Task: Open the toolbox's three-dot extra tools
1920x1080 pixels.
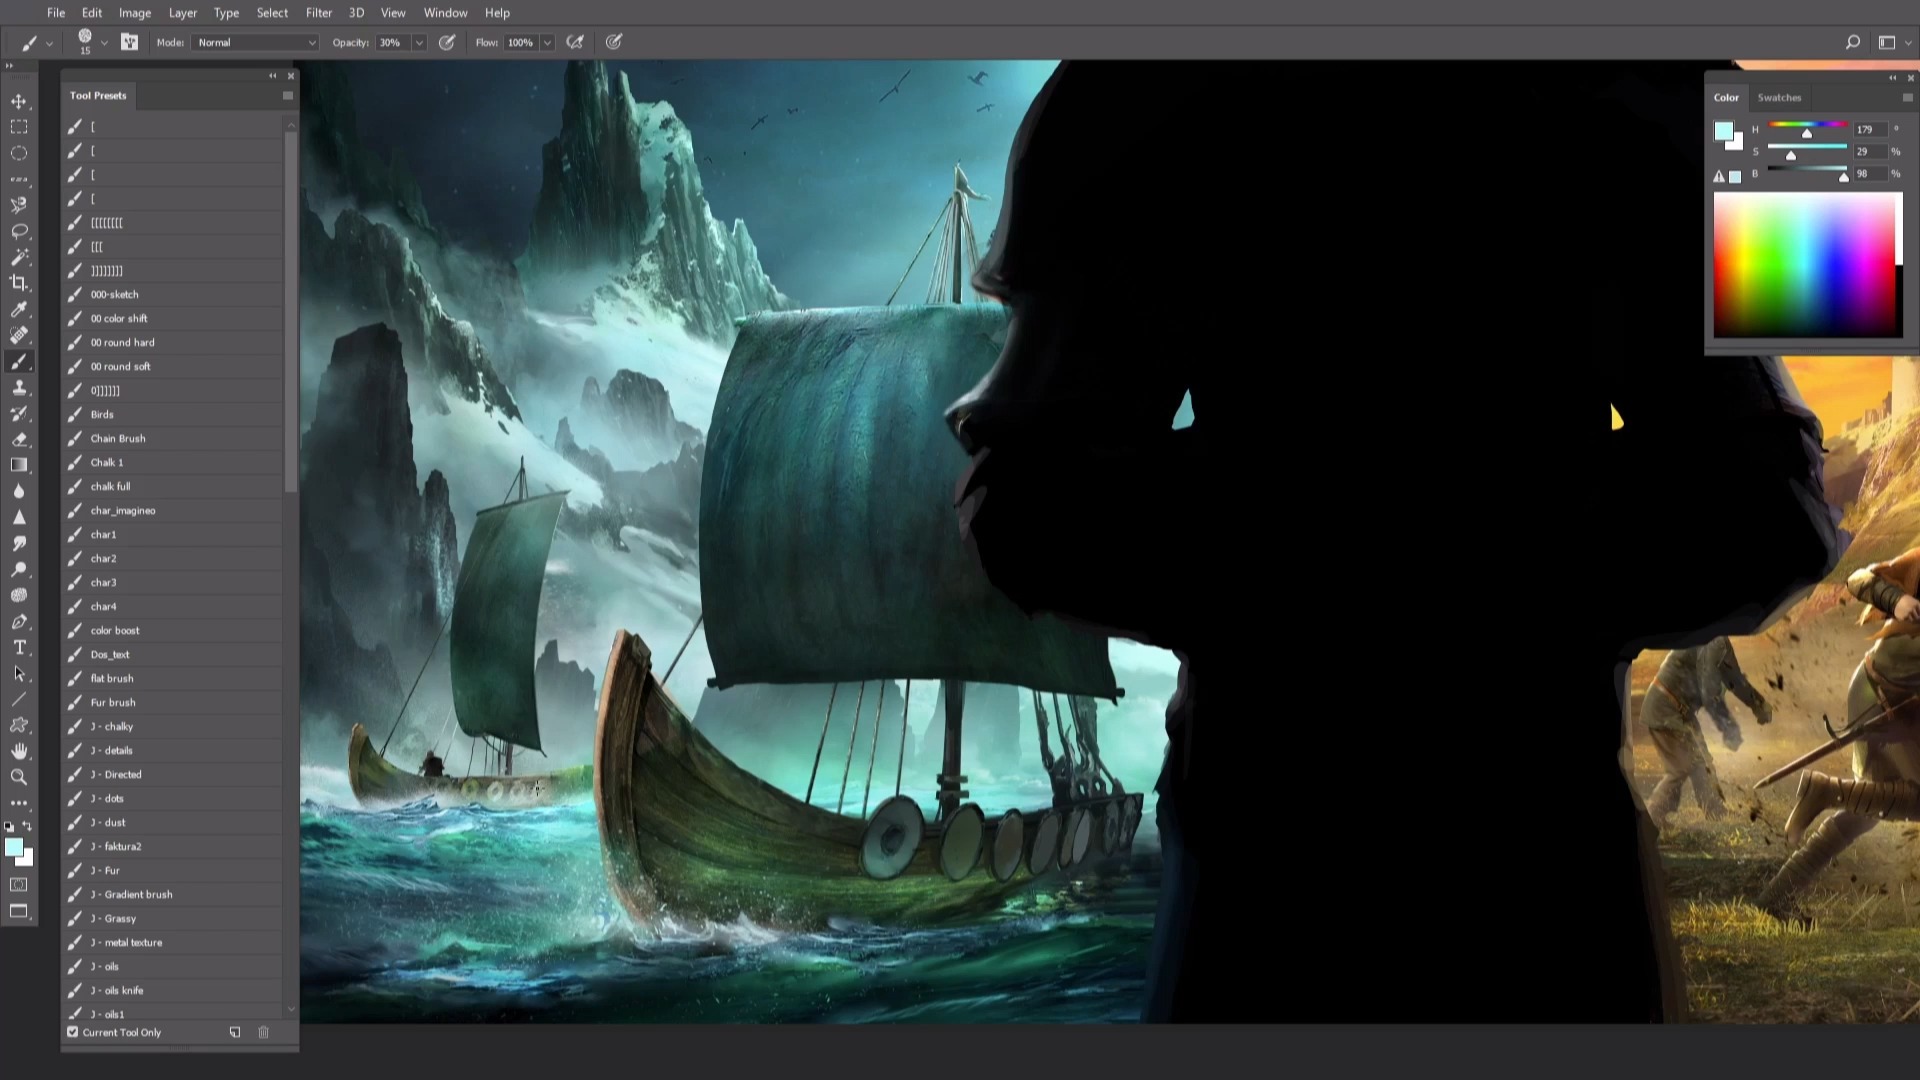Action: 19,803
